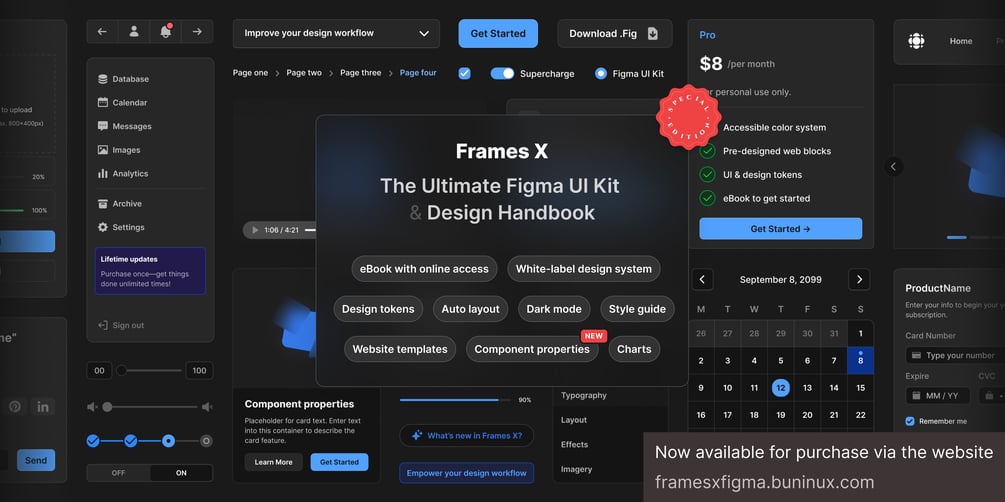This screenshot has height=502, width=1005.
Task: Select day 22 in the calendar
Action: click(x=860, y=415)
